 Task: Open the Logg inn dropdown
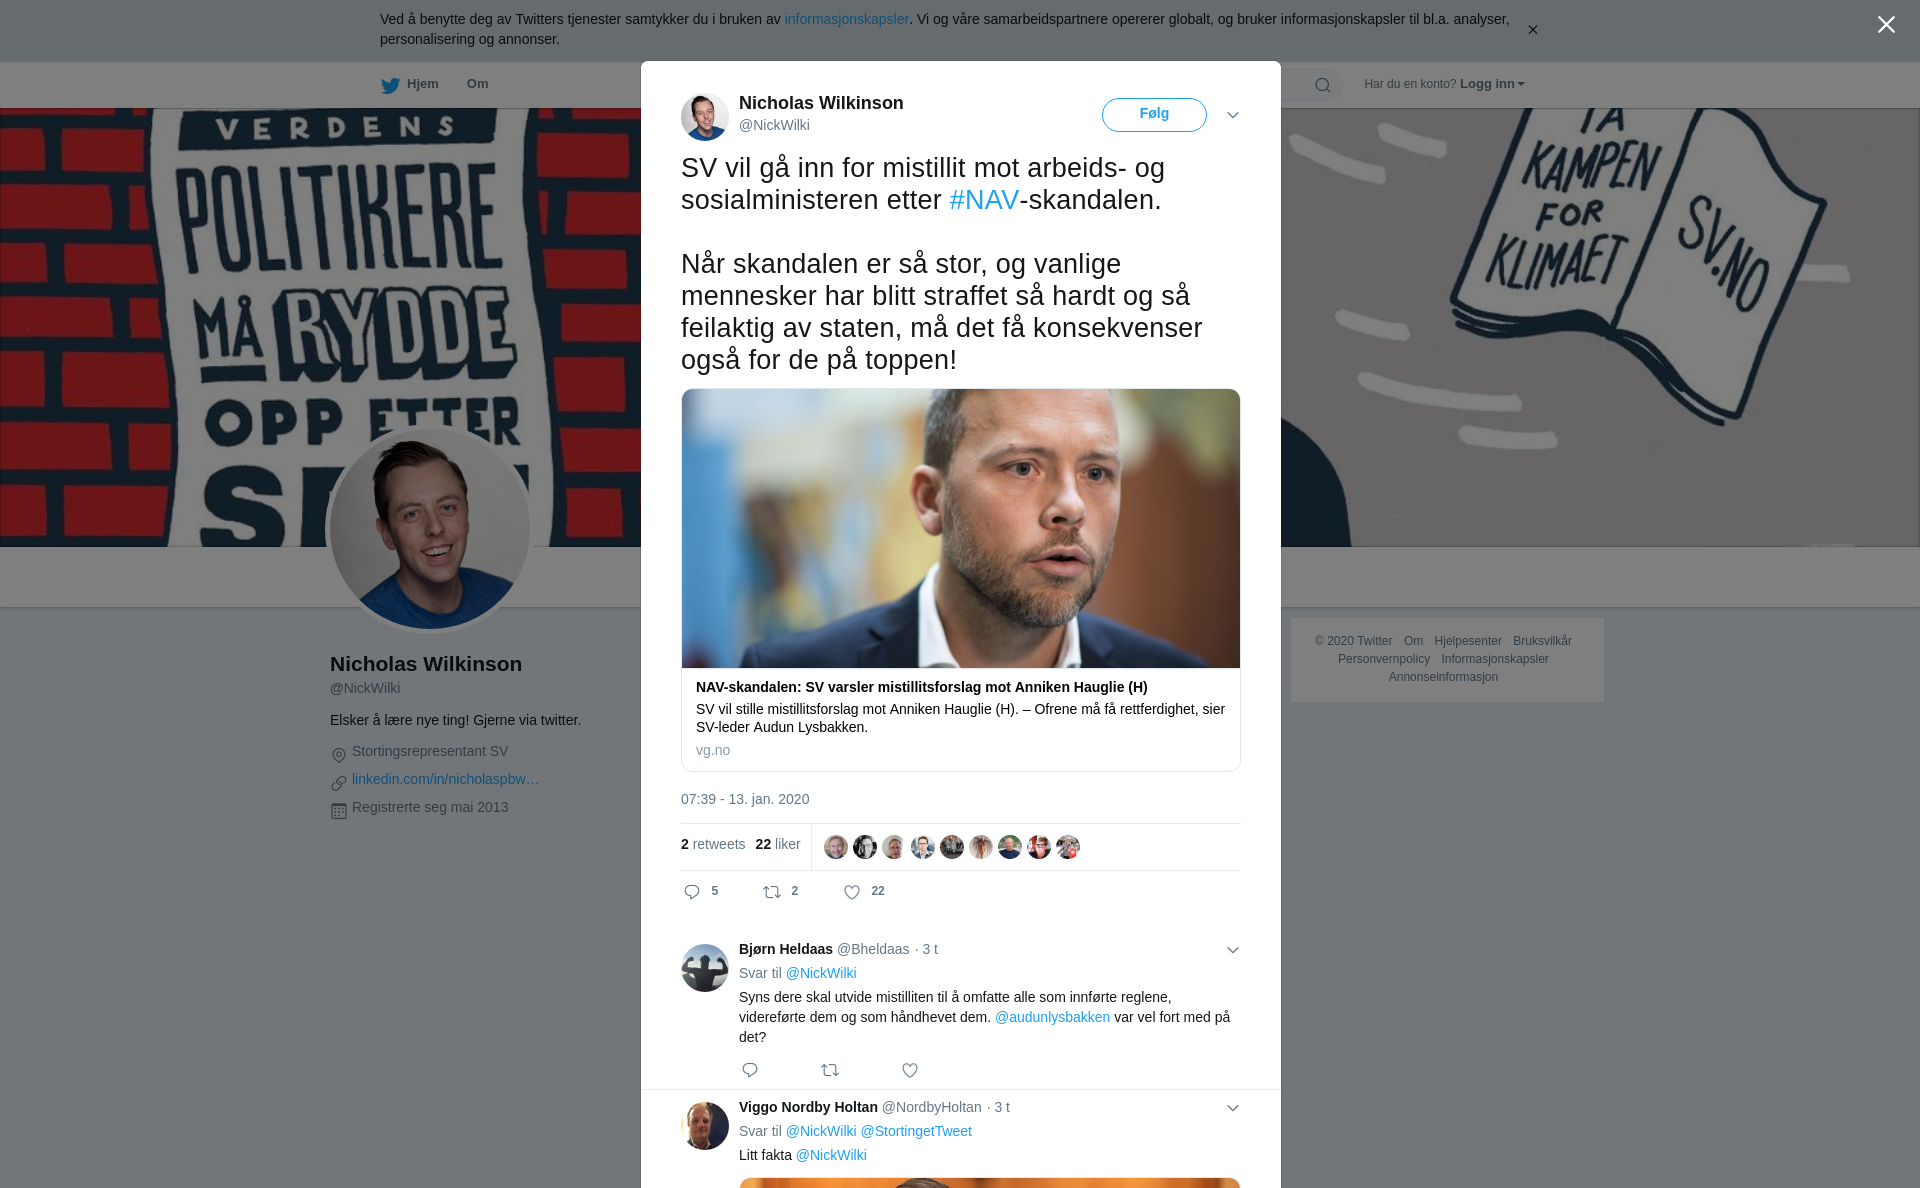[1492, 84]
